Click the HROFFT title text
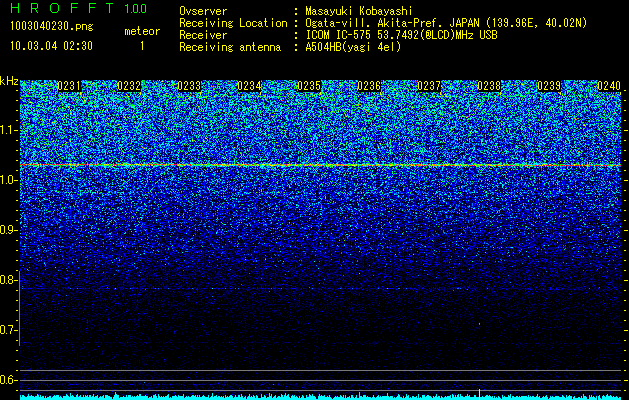Viewport: 629px width, 400px height. 62,8
